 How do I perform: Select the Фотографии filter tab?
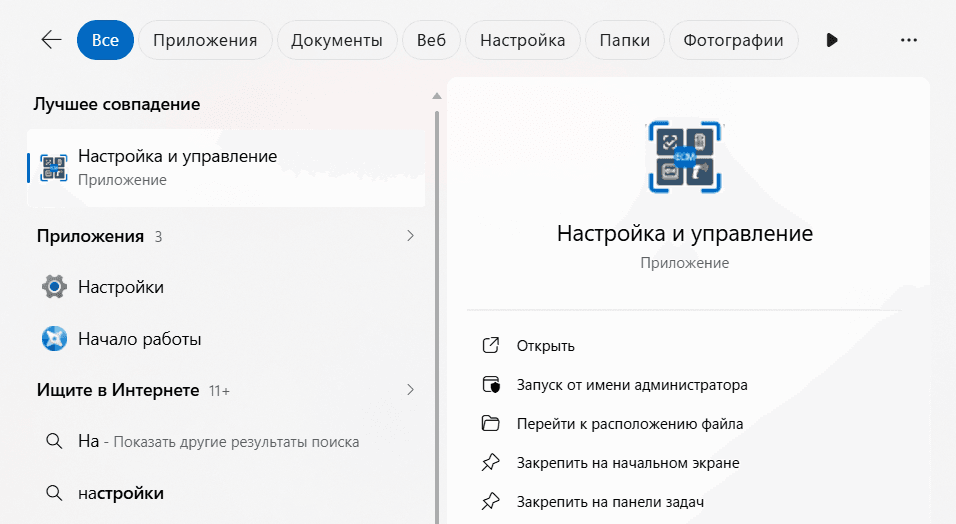coord(733,40)
